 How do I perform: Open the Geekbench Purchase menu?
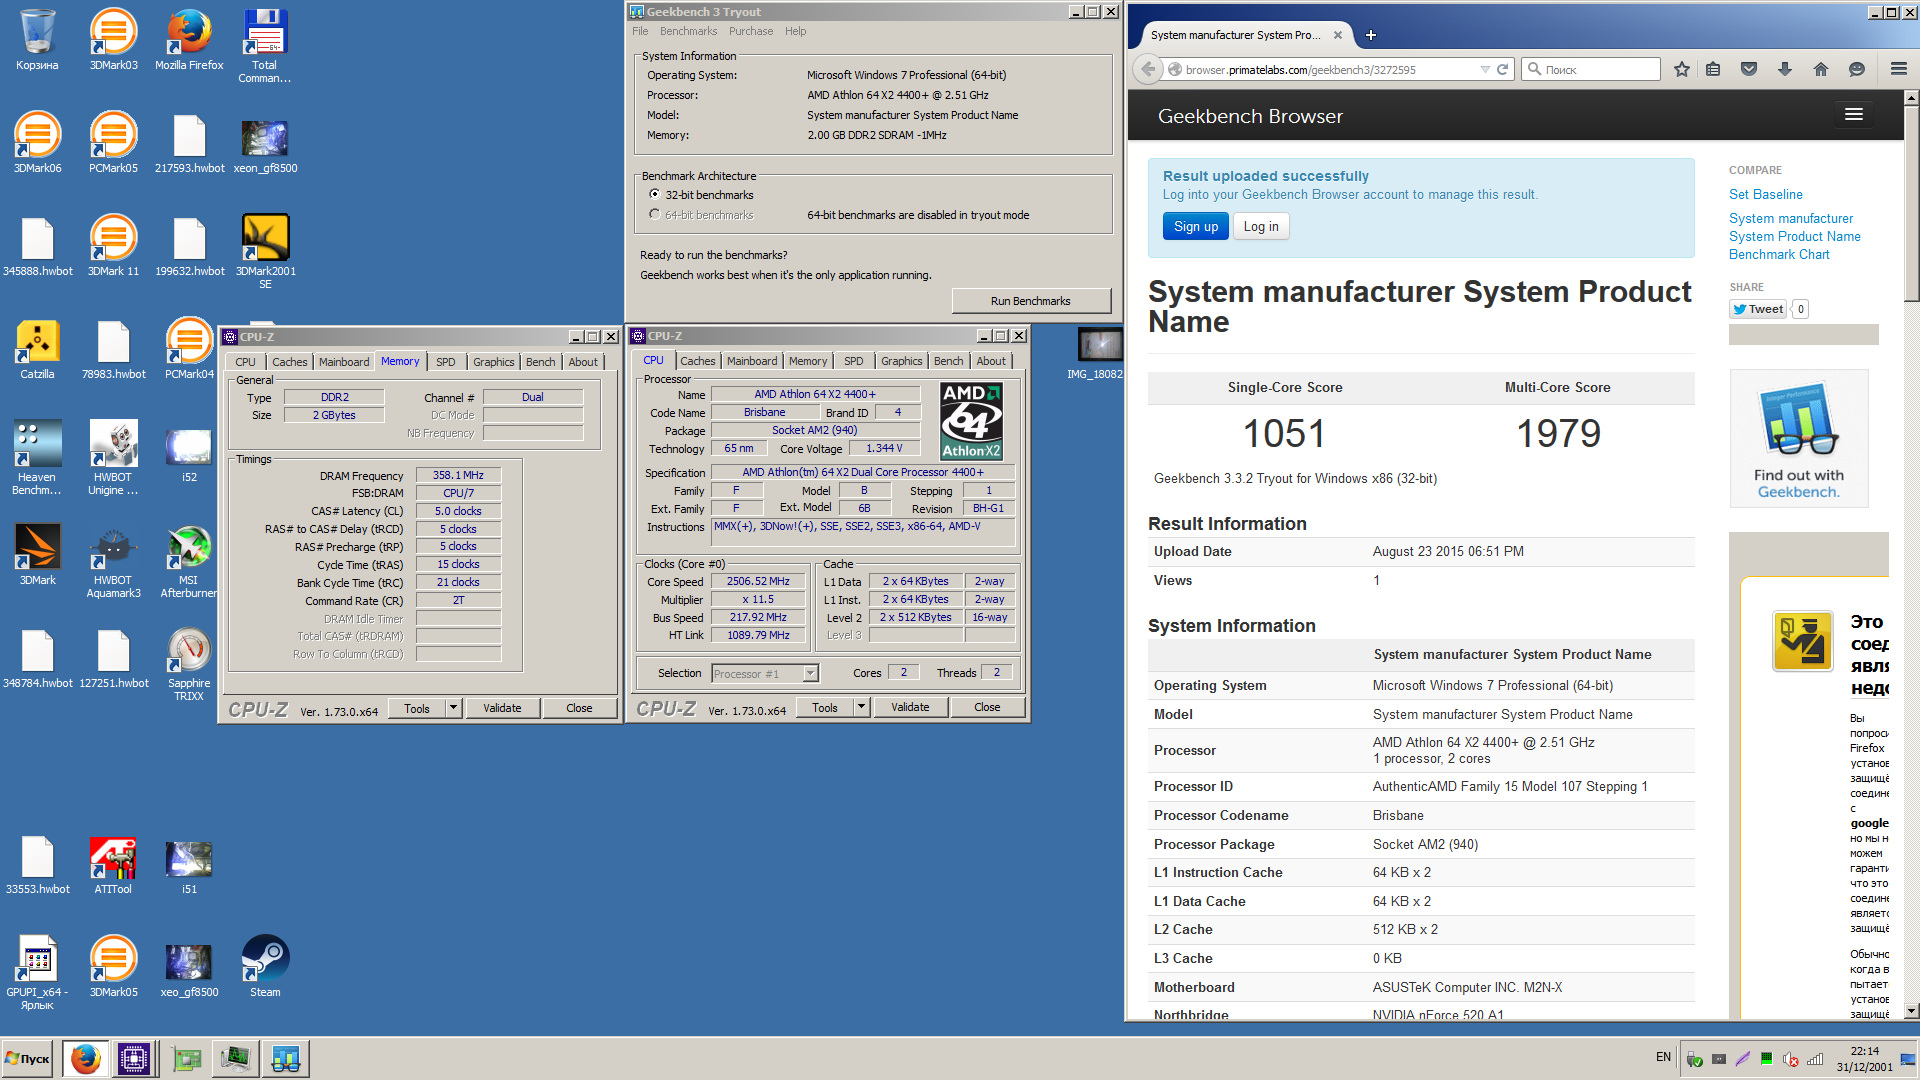pos(751,31)
